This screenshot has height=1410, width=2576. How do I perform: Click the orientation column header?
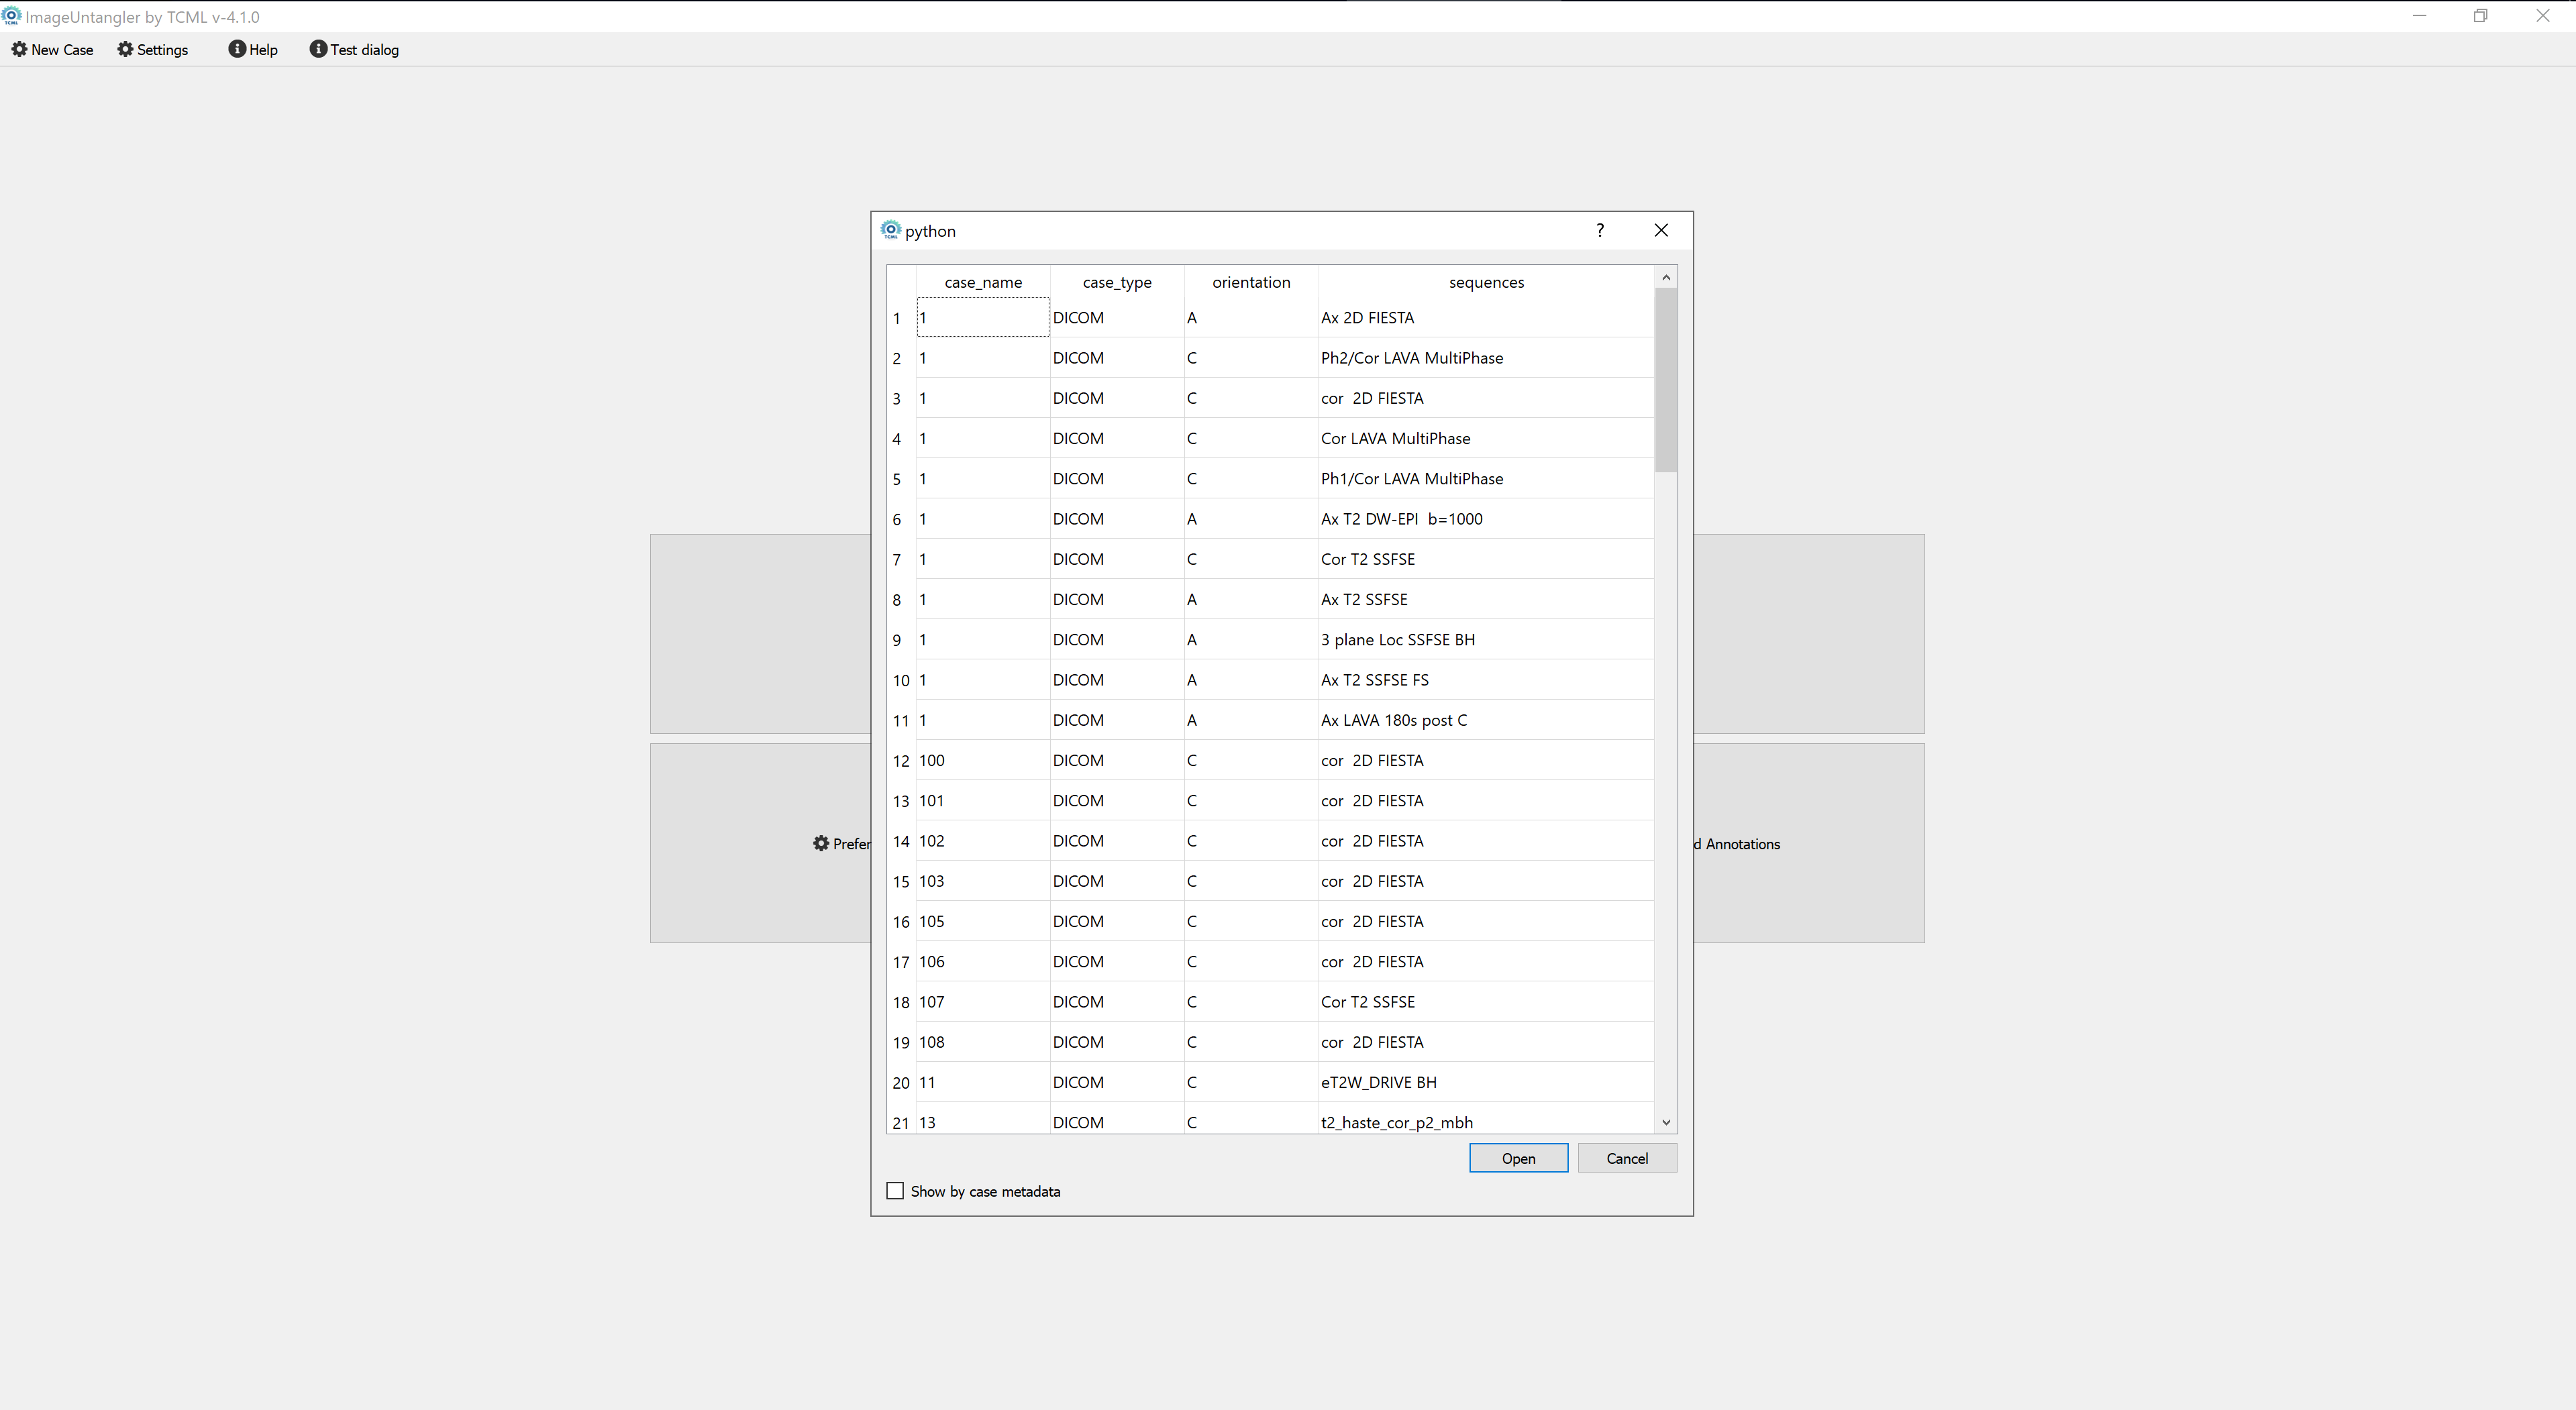(1251, 282)
